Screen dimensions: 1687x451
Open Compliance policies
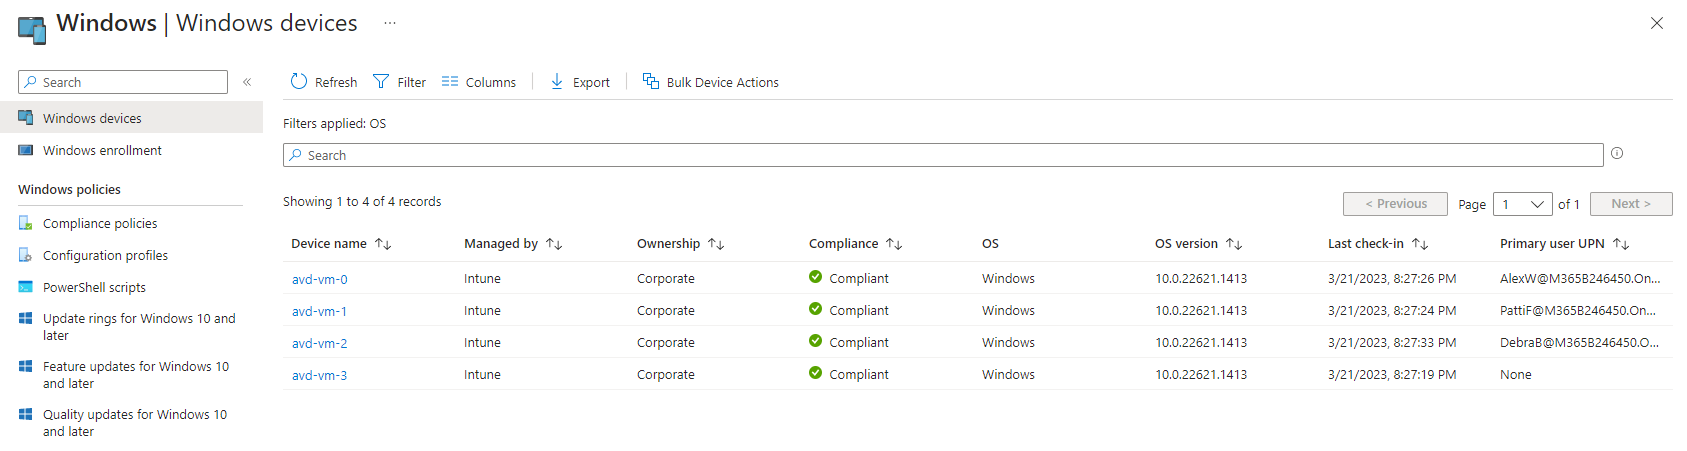pyautogui.click(x=100, y=223)
